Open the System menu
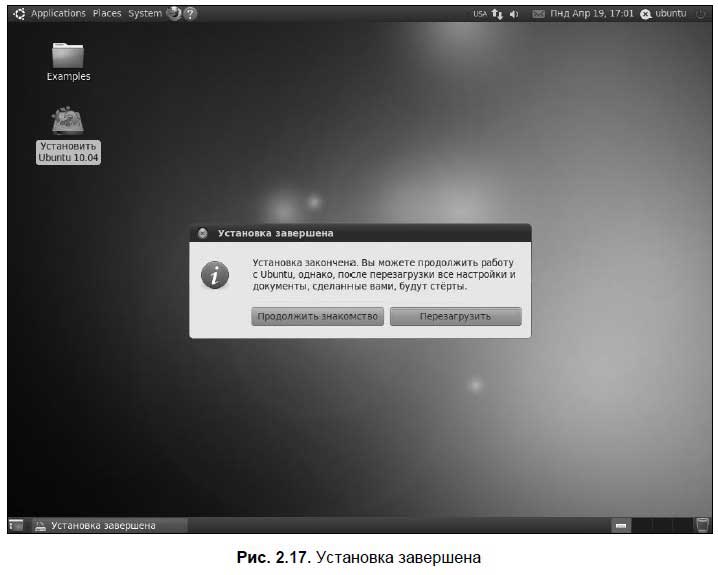Viewport: 718px width, 575px height. (x=144, y=13)
